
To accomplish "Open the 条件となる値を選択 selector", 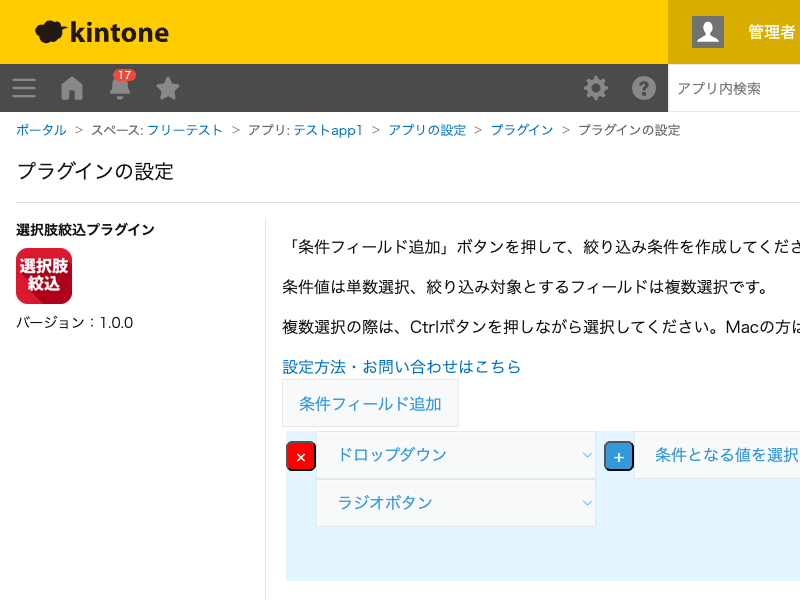I will pos(717,455).
